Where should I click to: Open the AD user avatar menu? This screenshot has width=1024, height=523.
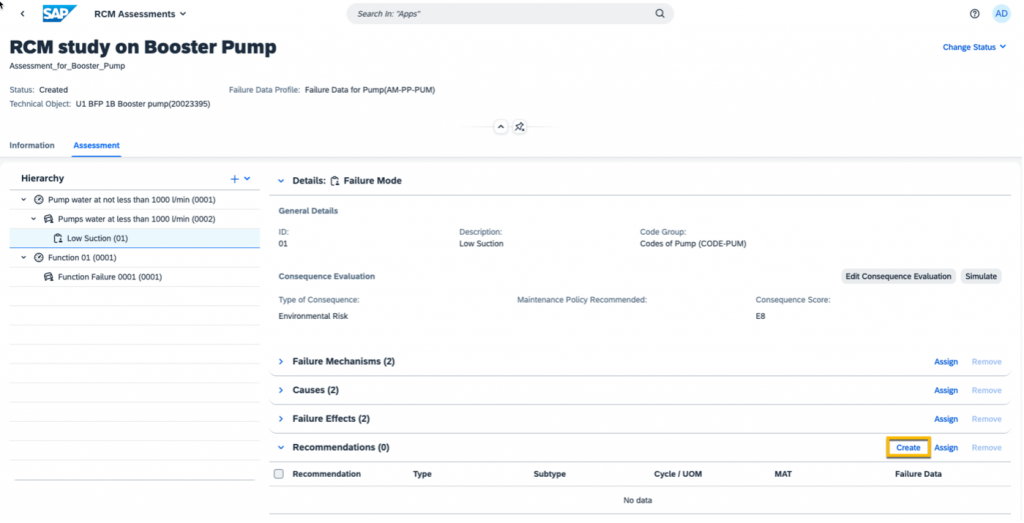tap(1001, 14)
